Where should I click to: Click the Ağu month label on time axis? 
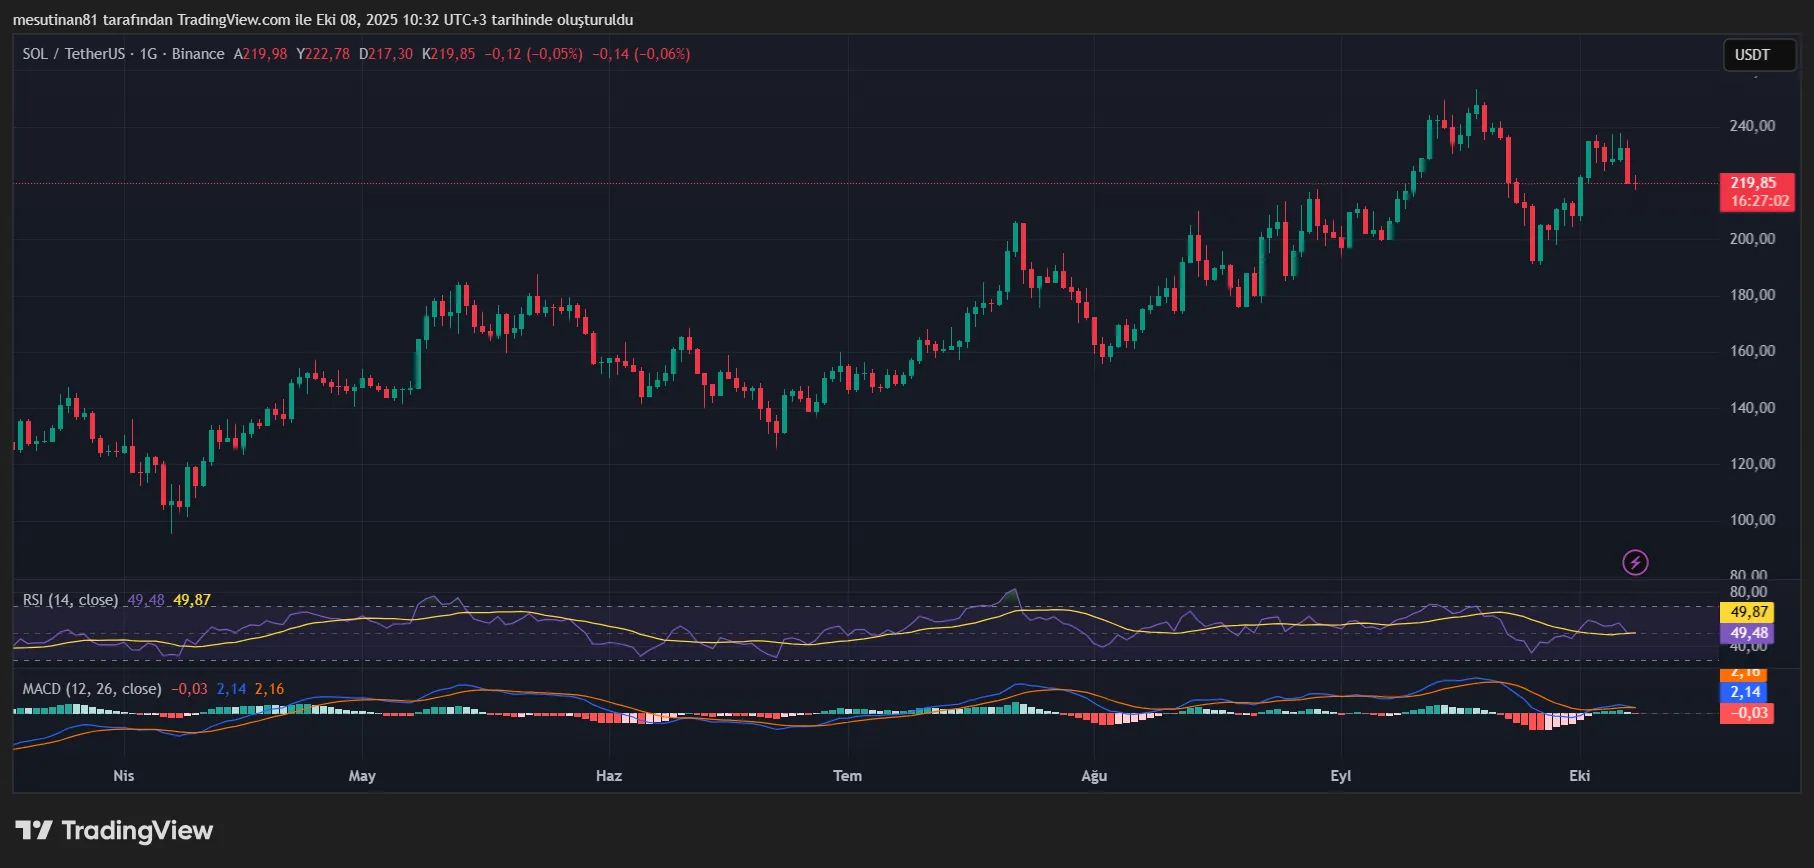pos(1094,776)
